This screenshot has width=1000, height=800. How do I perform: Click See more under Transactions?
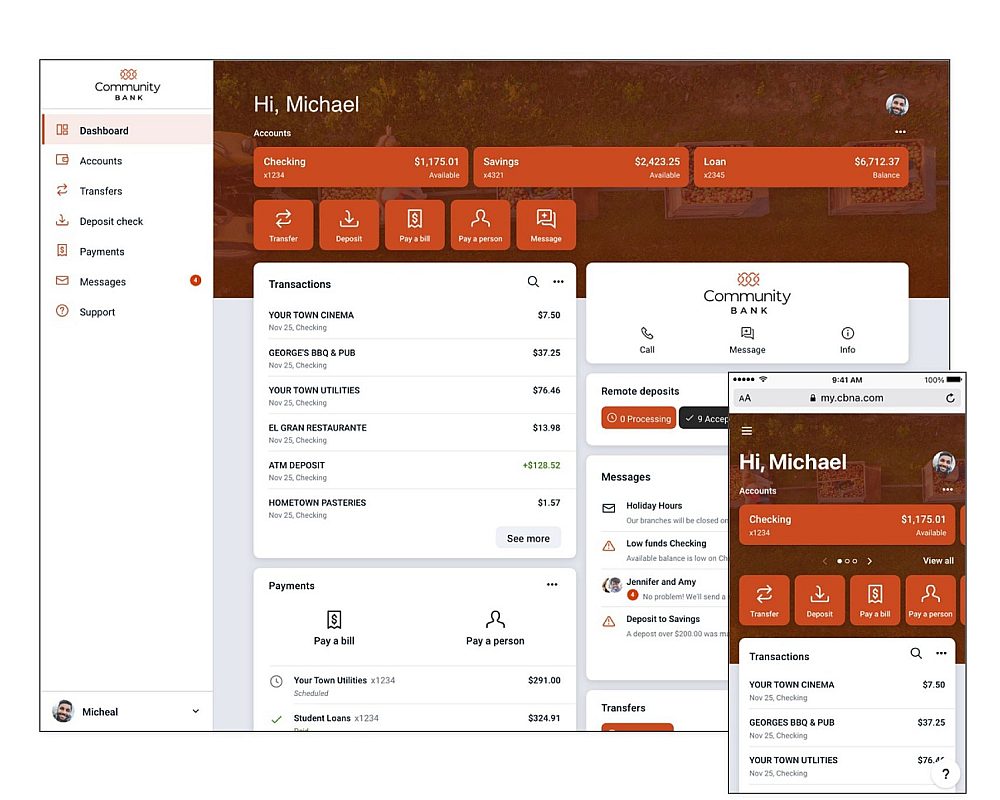tap(528, 538)
